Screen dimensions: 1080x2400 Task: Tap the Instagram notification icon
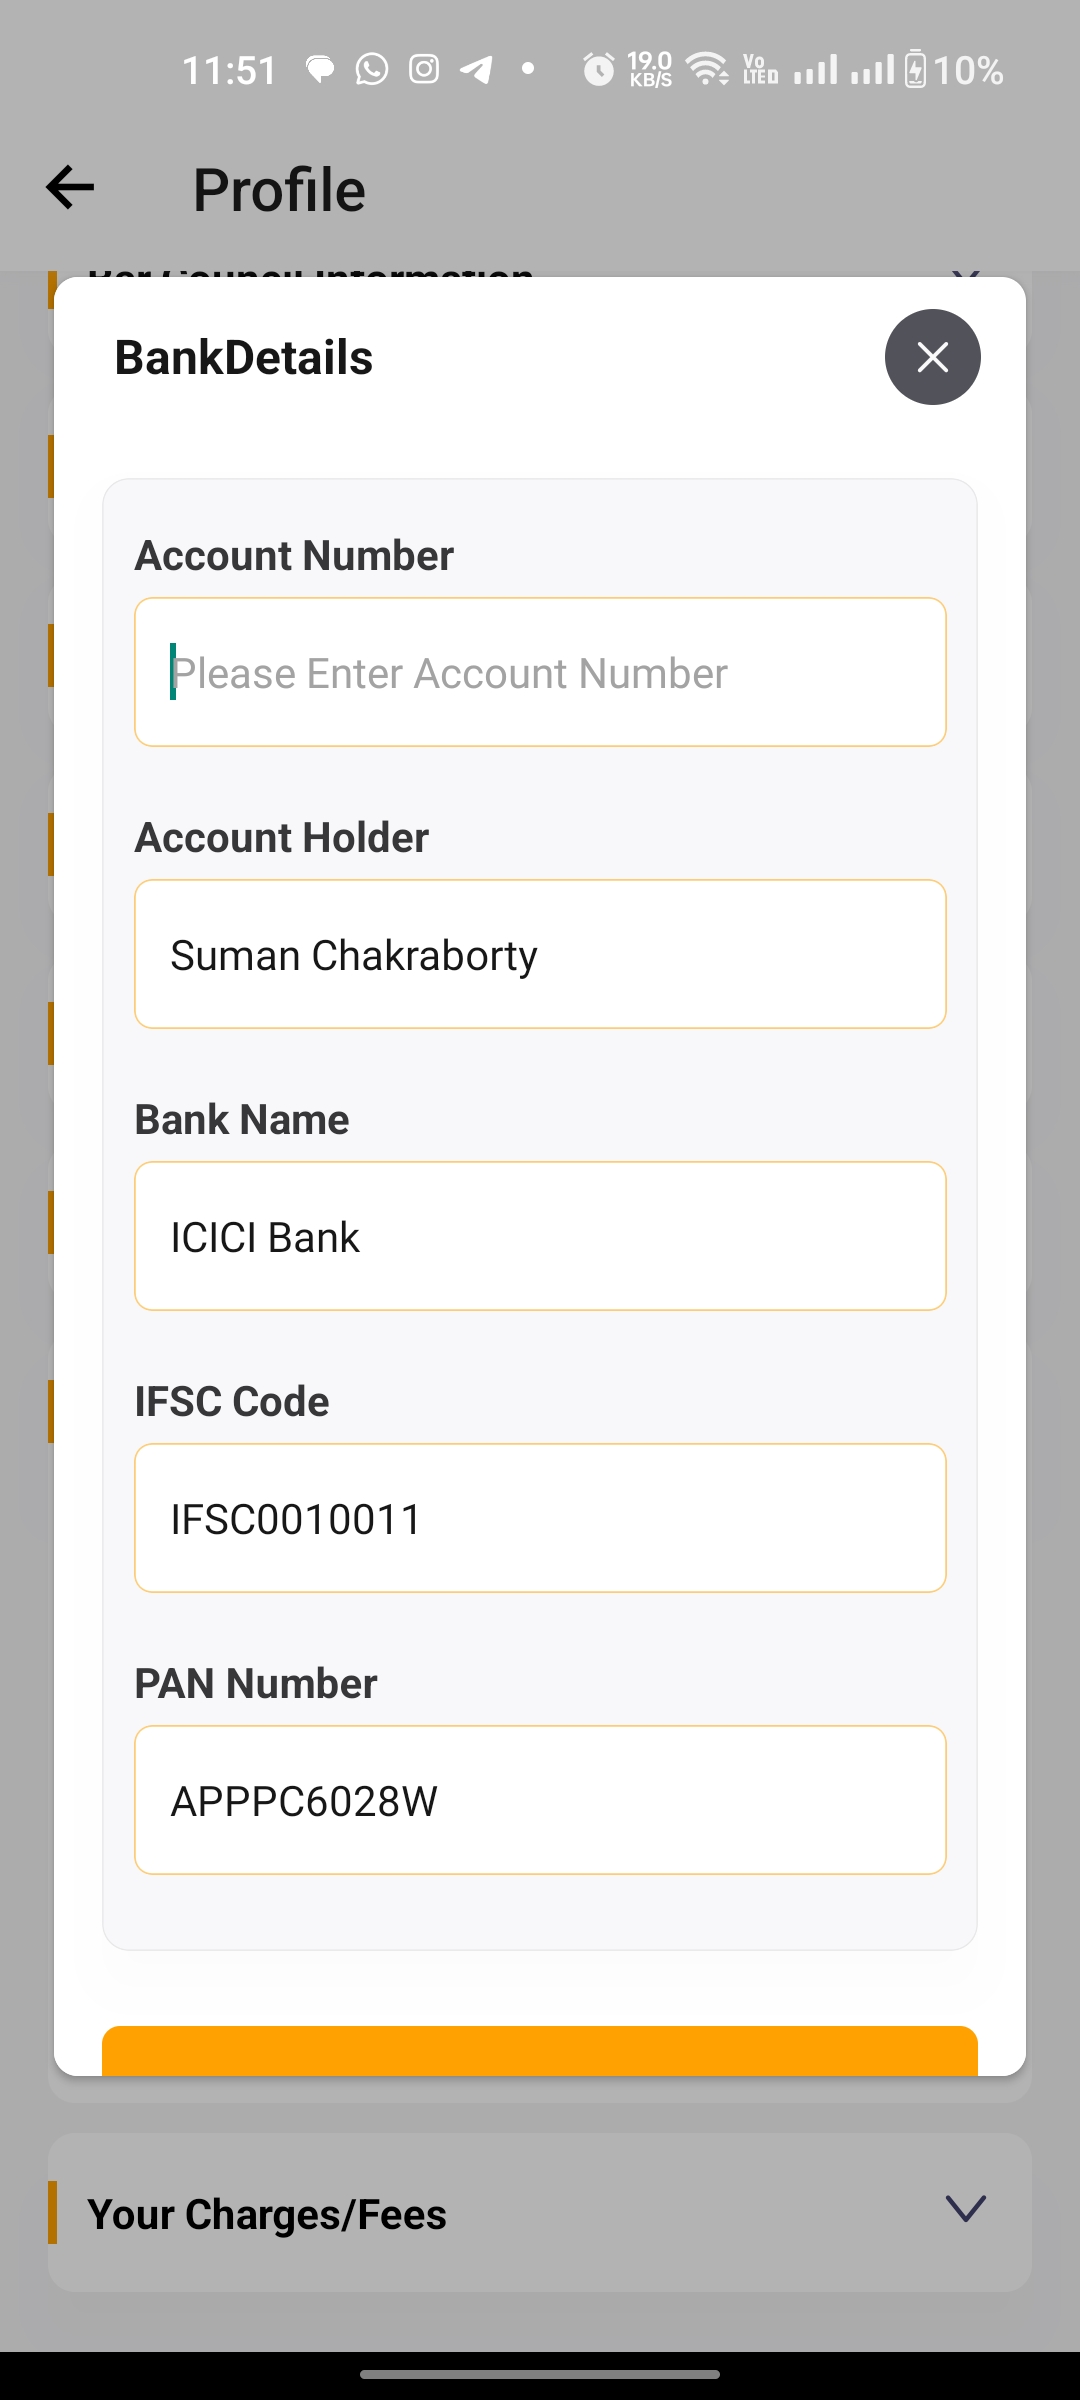coord(424,70)
